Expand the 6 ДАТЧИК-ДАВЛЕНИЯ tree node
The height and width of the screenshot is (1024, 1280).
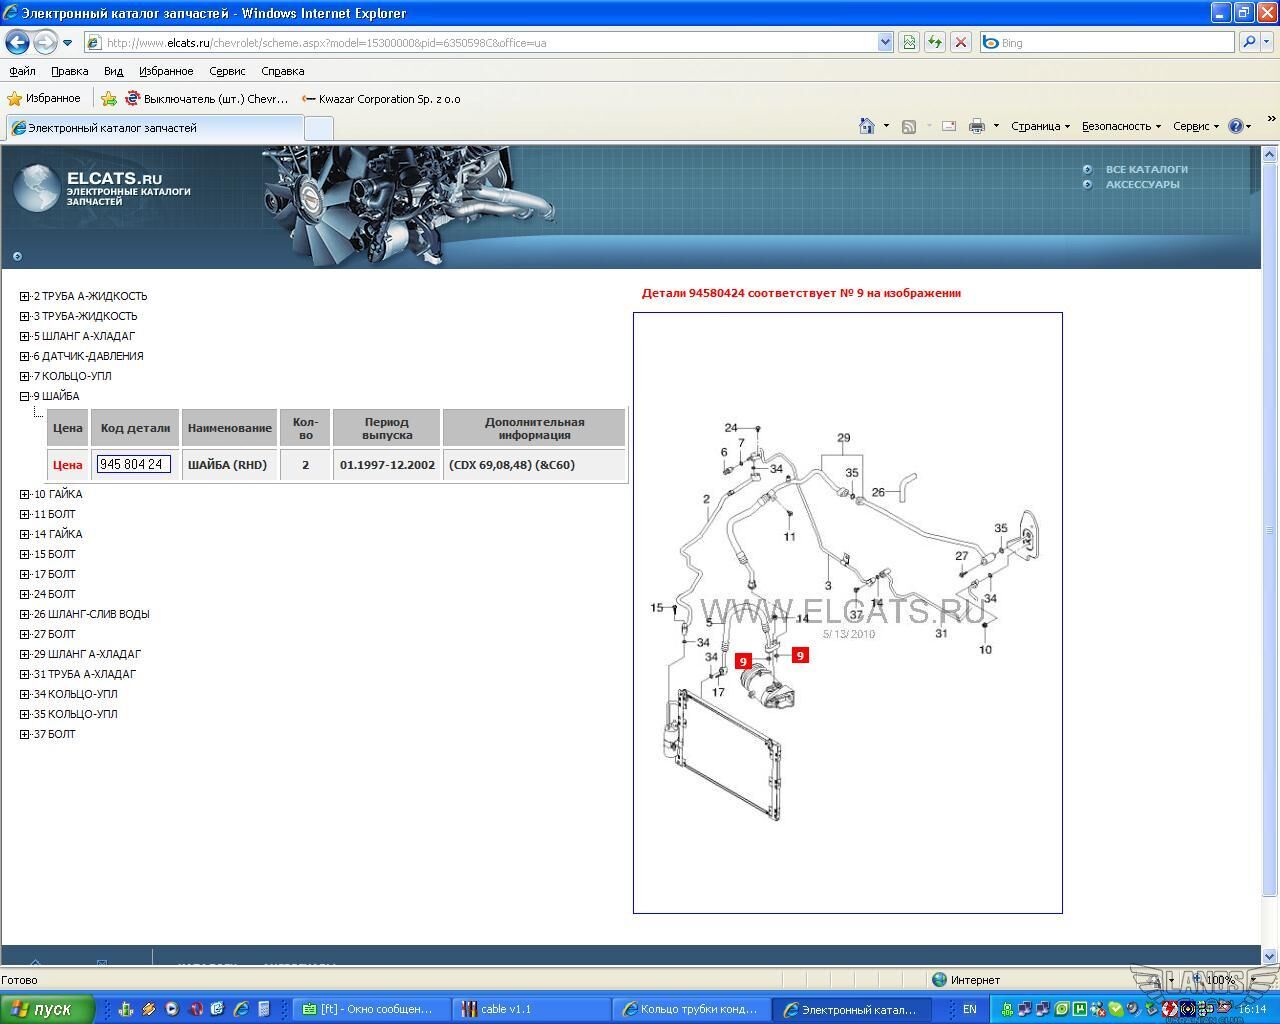tap(25, 356)
